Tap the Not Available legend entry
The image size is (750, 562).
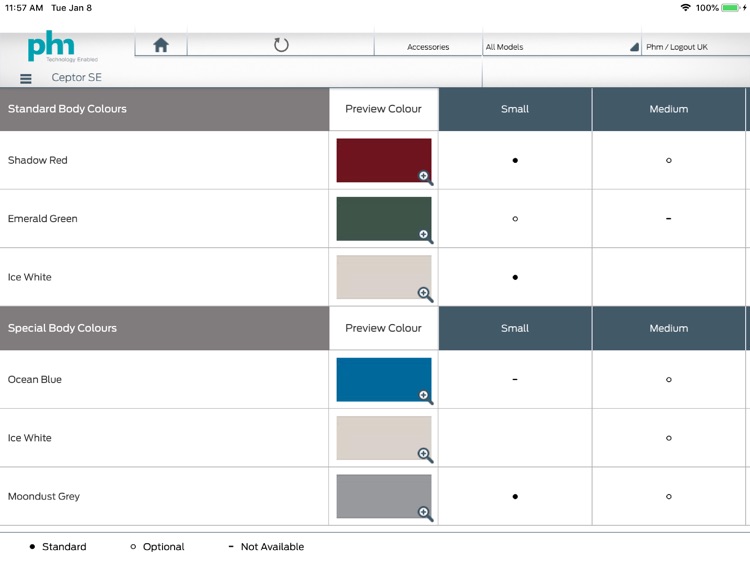tap(266, 546)
